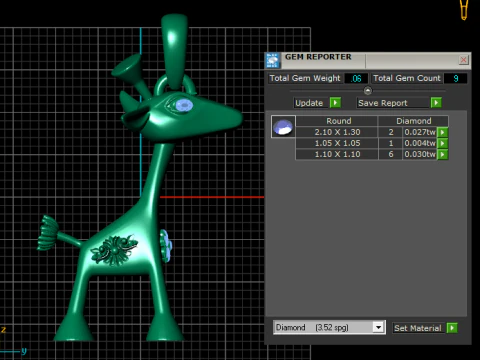480x360 pixels.
Task: Click the Total Gem Count label
Action: (407, 78)
